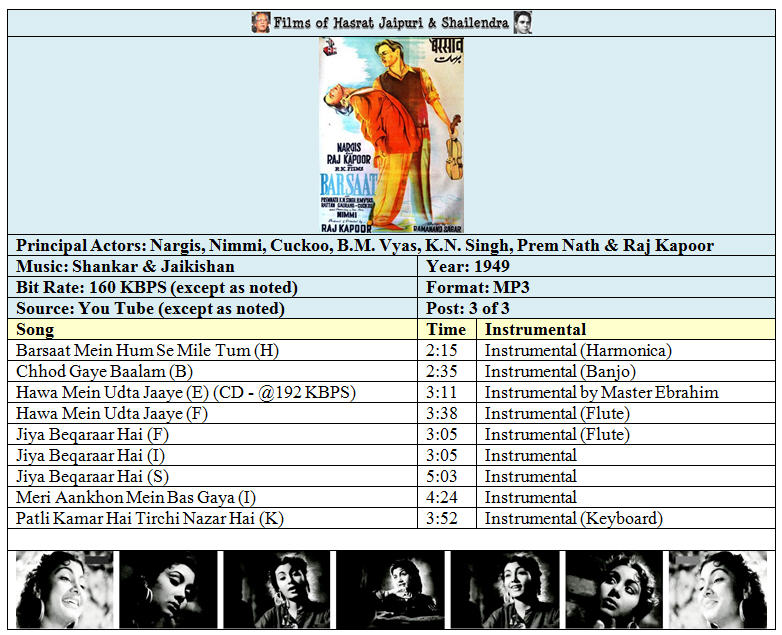Click the Shailendra portrait icon in header
Screen dimensions: 782x635
coord(522,22)
